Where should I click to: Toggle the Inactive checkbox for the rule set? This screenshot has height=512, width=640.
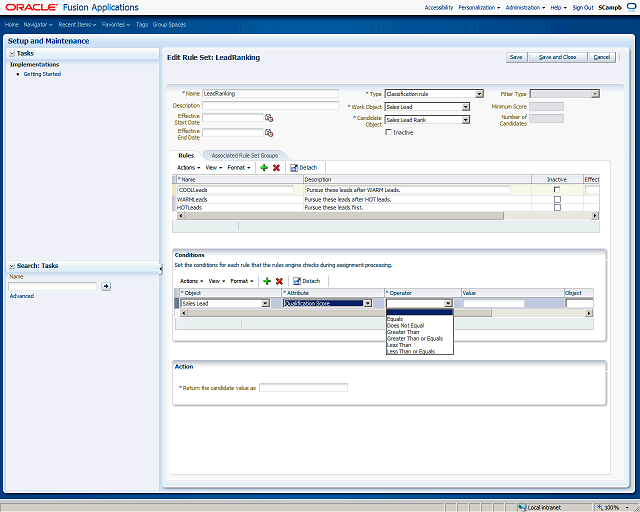[389, 132]
